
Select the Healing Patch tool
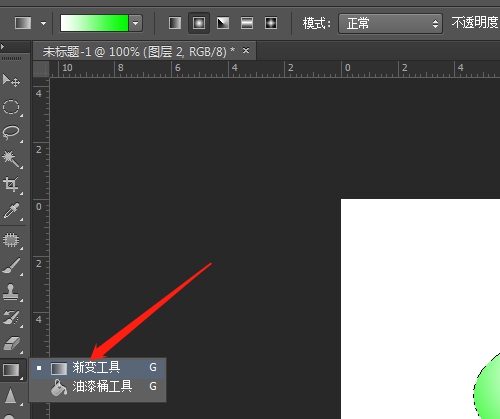pyautogui.click(x=11, y=240)
